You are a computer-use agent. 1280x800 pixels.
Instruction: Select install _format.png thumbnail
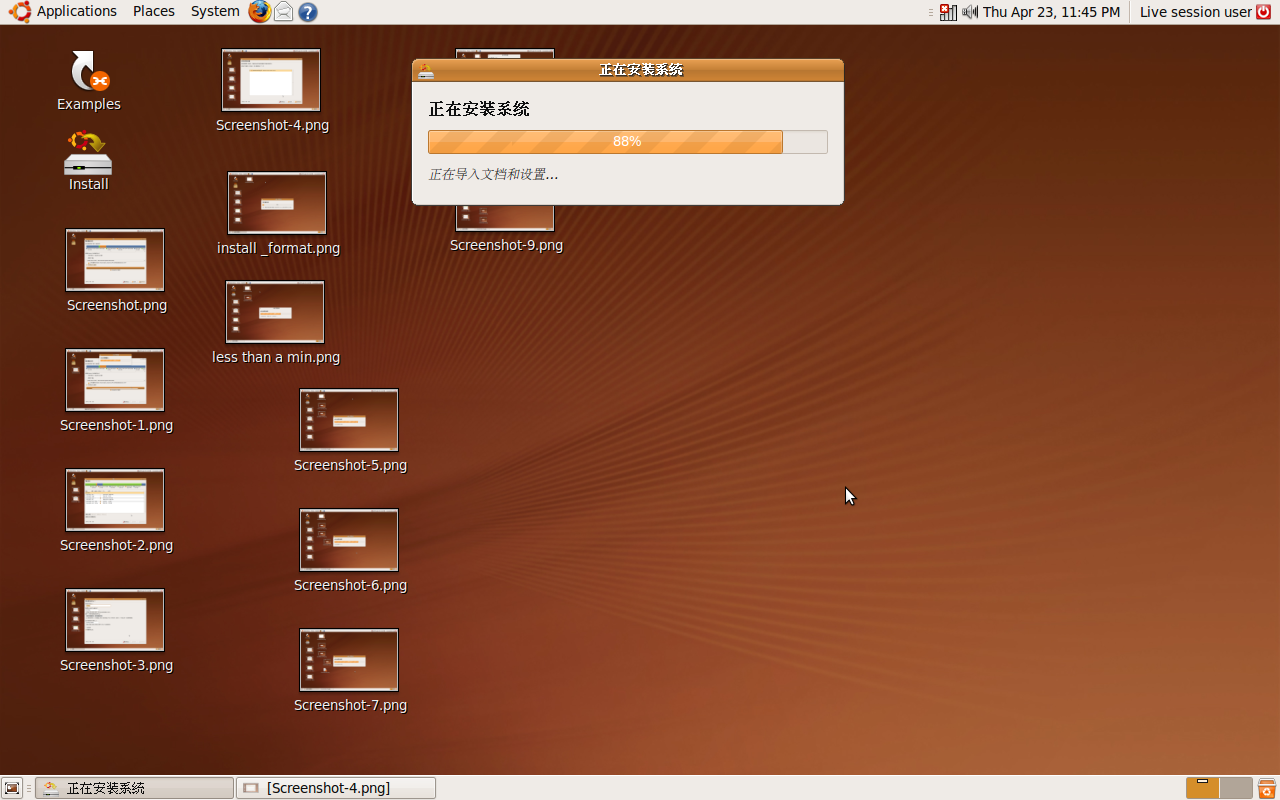pyautogui.click(x=277, y=203)
